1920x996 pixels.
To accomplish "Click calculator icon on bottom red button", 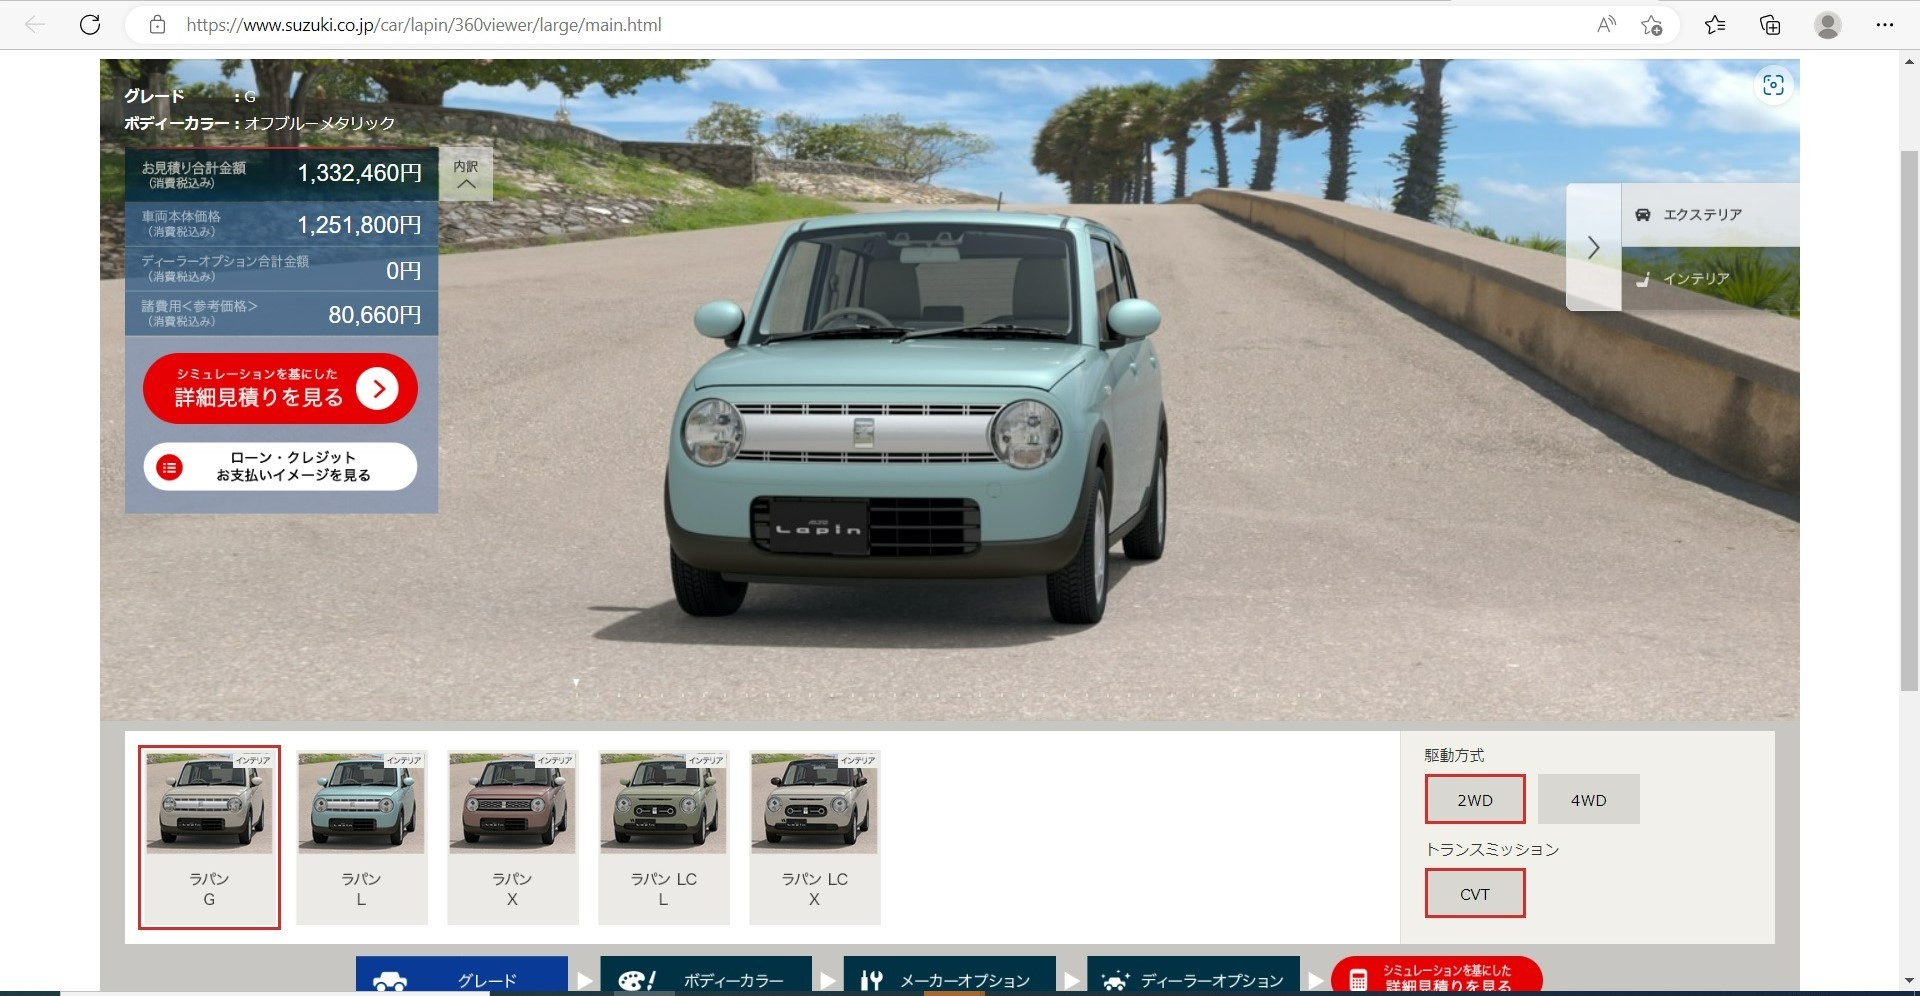I will tap(1358, 981).
